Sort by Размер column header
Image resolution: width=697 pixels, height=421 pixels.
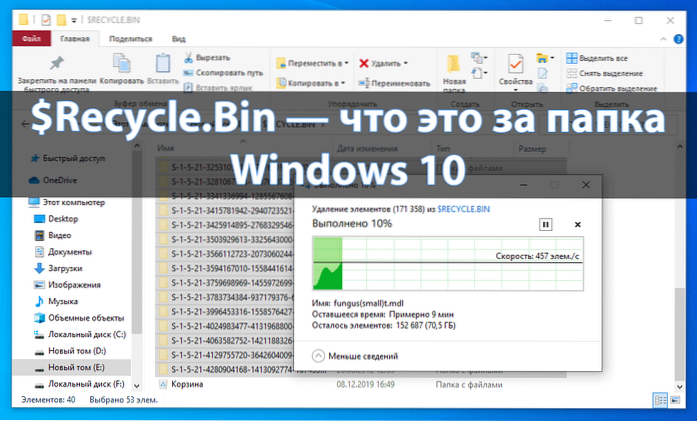click(532, 149)
